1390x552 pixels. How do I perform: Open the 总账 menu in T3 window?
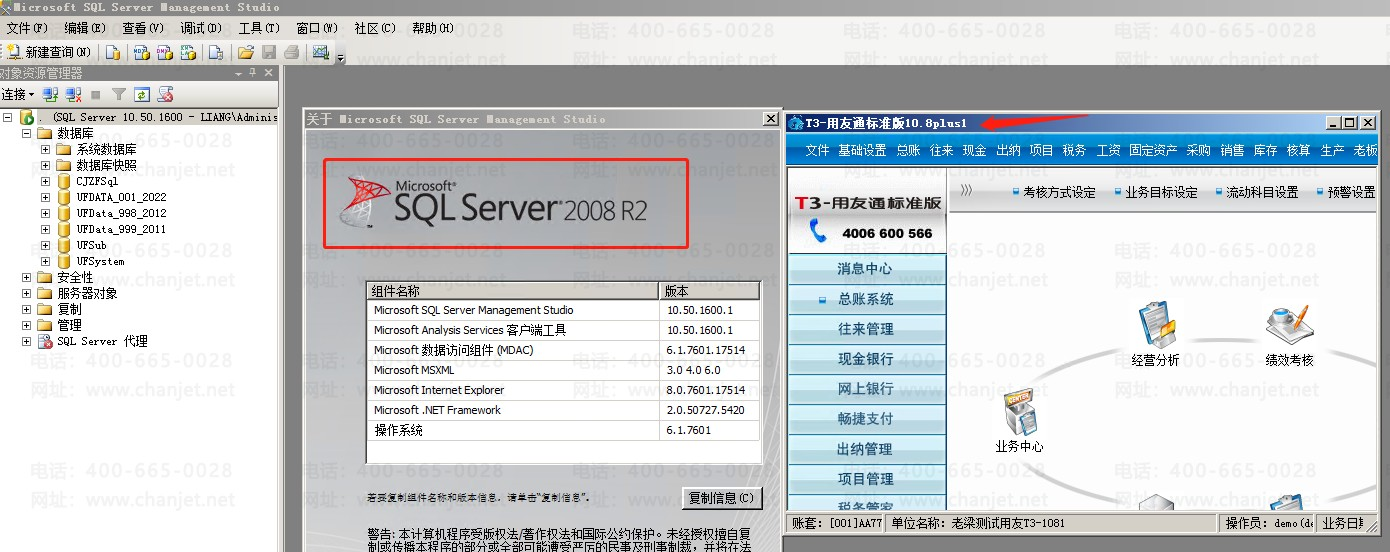click(908, 150)
